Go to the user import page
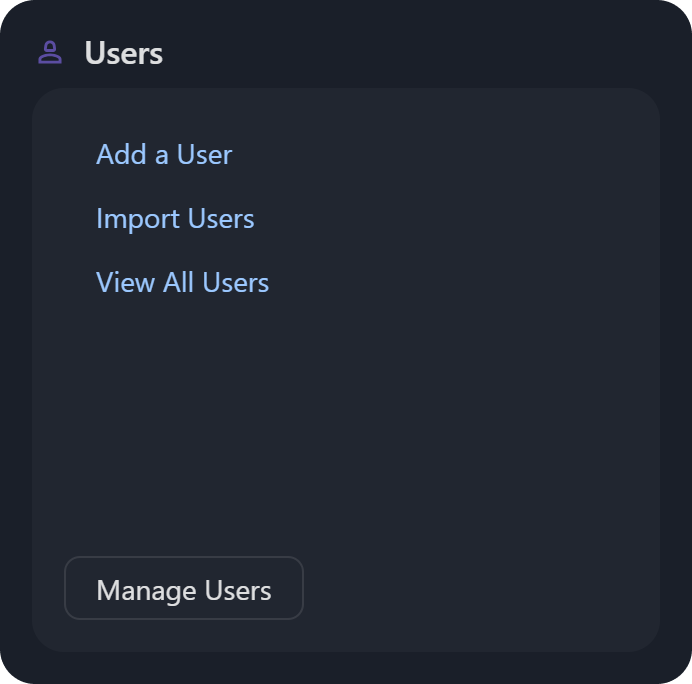 pos(175,219)
